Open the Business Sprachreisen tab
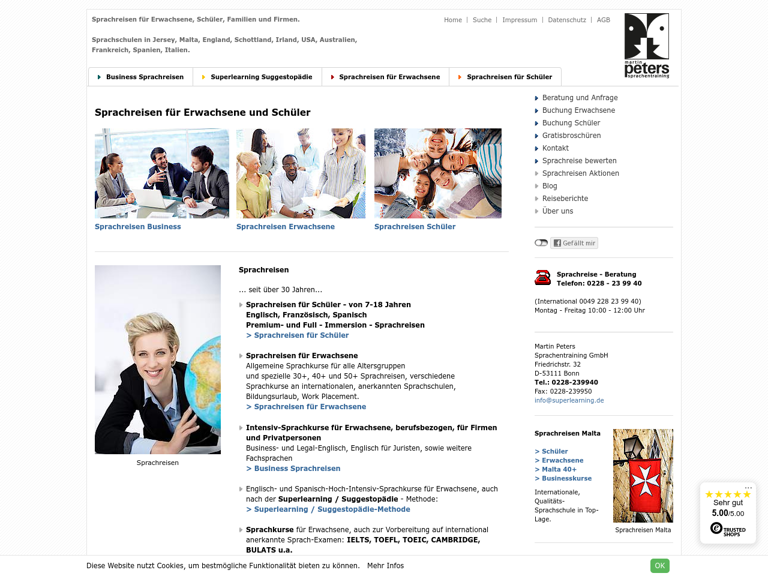This screenshot has height=576, width=768. coord(141,77)
